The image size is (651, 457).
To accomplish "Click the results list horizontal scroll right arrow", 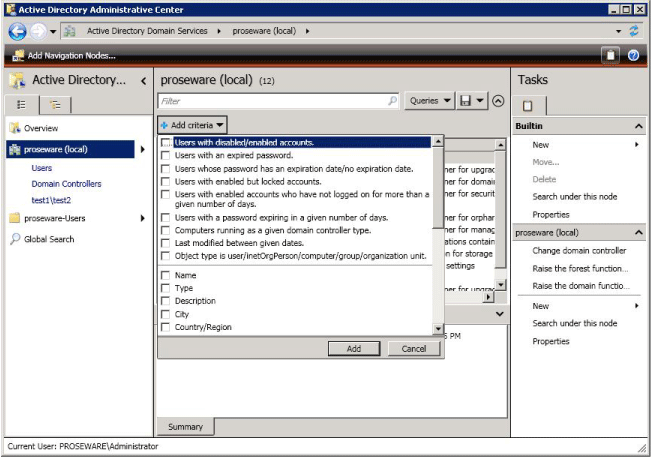I will [488, 297].
